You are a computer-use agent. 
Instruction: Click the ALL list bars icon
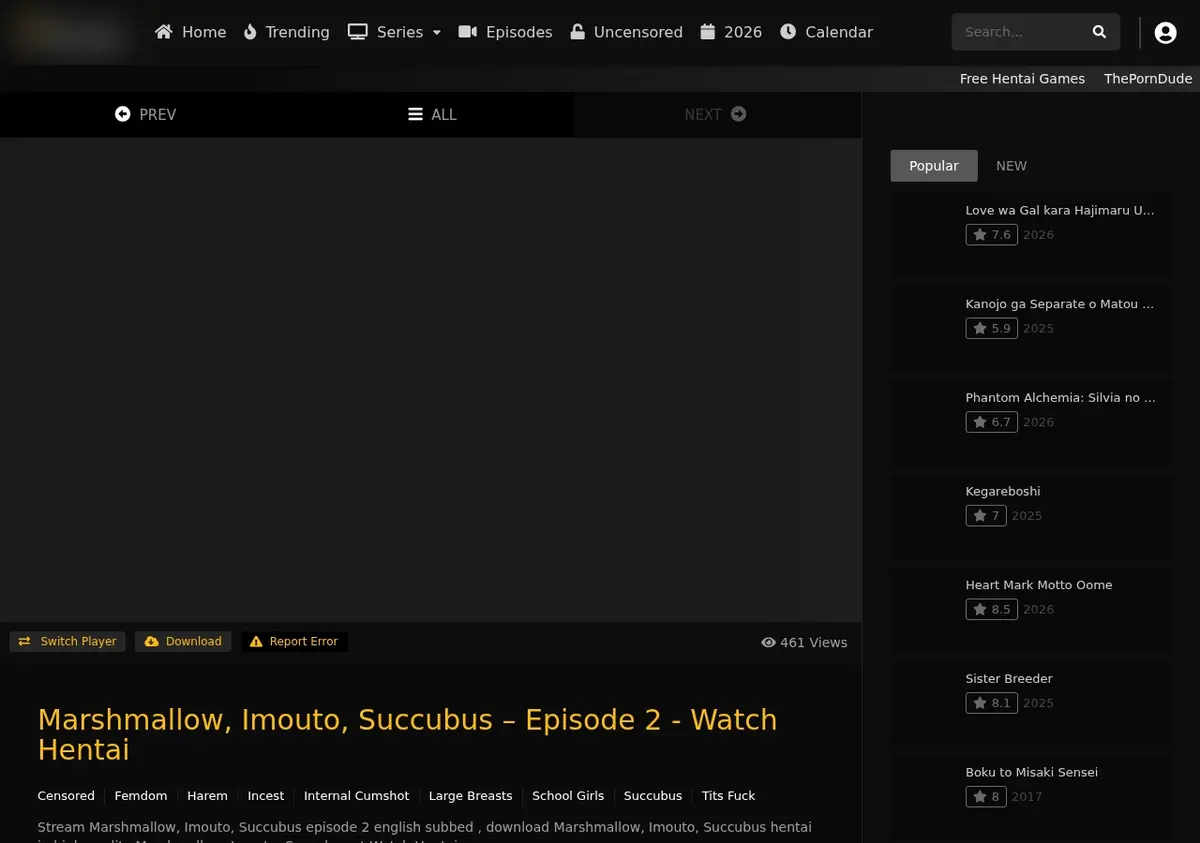point(415,114)
